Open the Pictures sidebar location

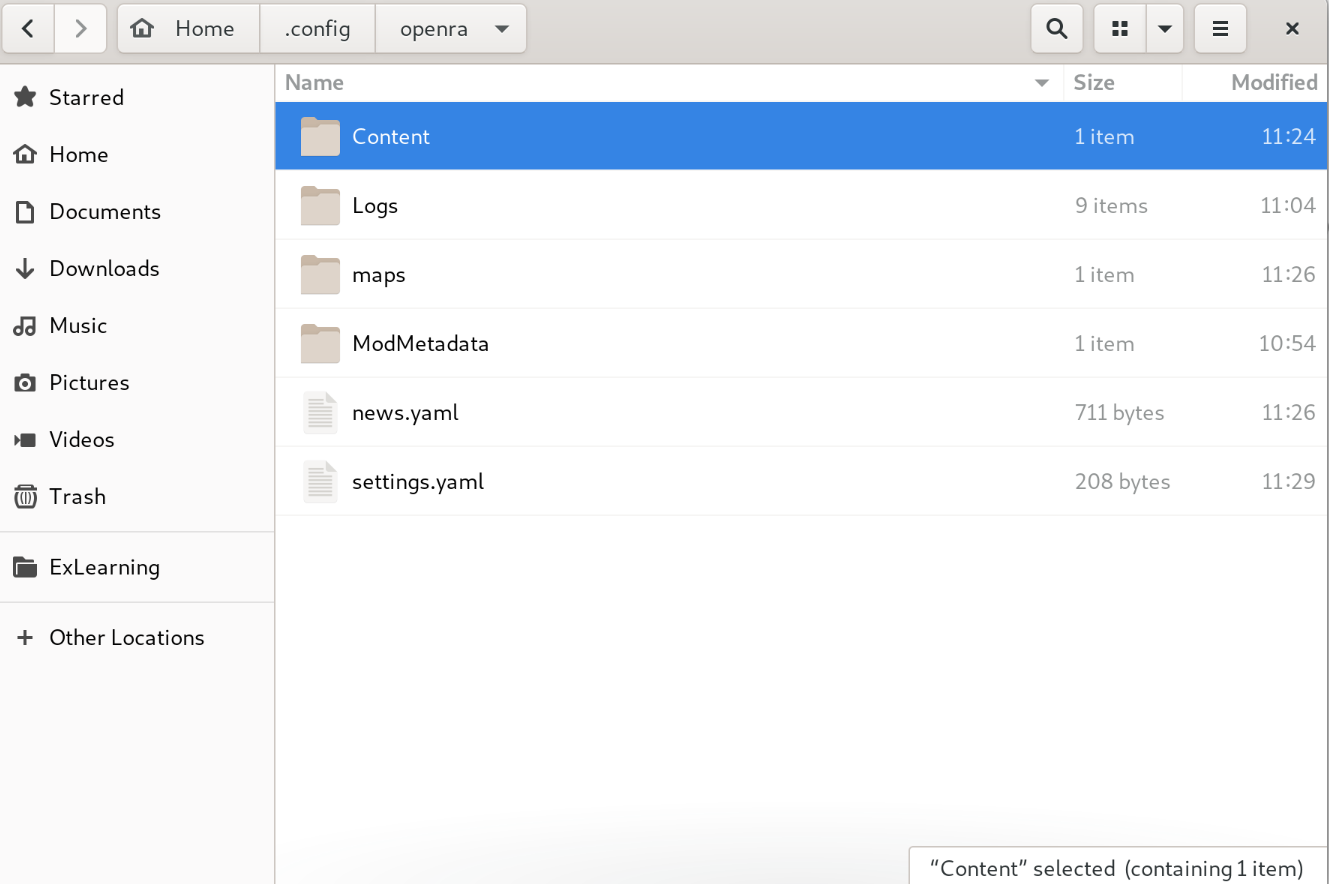[89, 382]
